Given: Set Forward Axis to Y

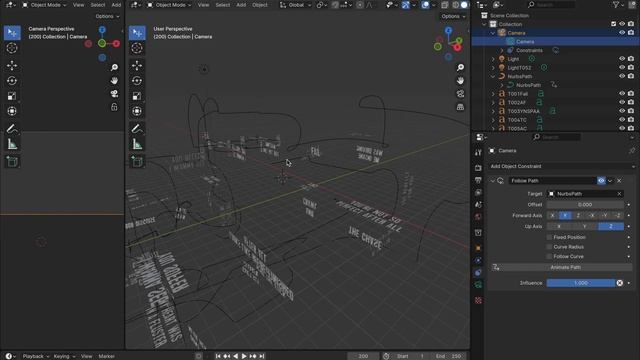Looking at the screenshot, I should 565,216.
